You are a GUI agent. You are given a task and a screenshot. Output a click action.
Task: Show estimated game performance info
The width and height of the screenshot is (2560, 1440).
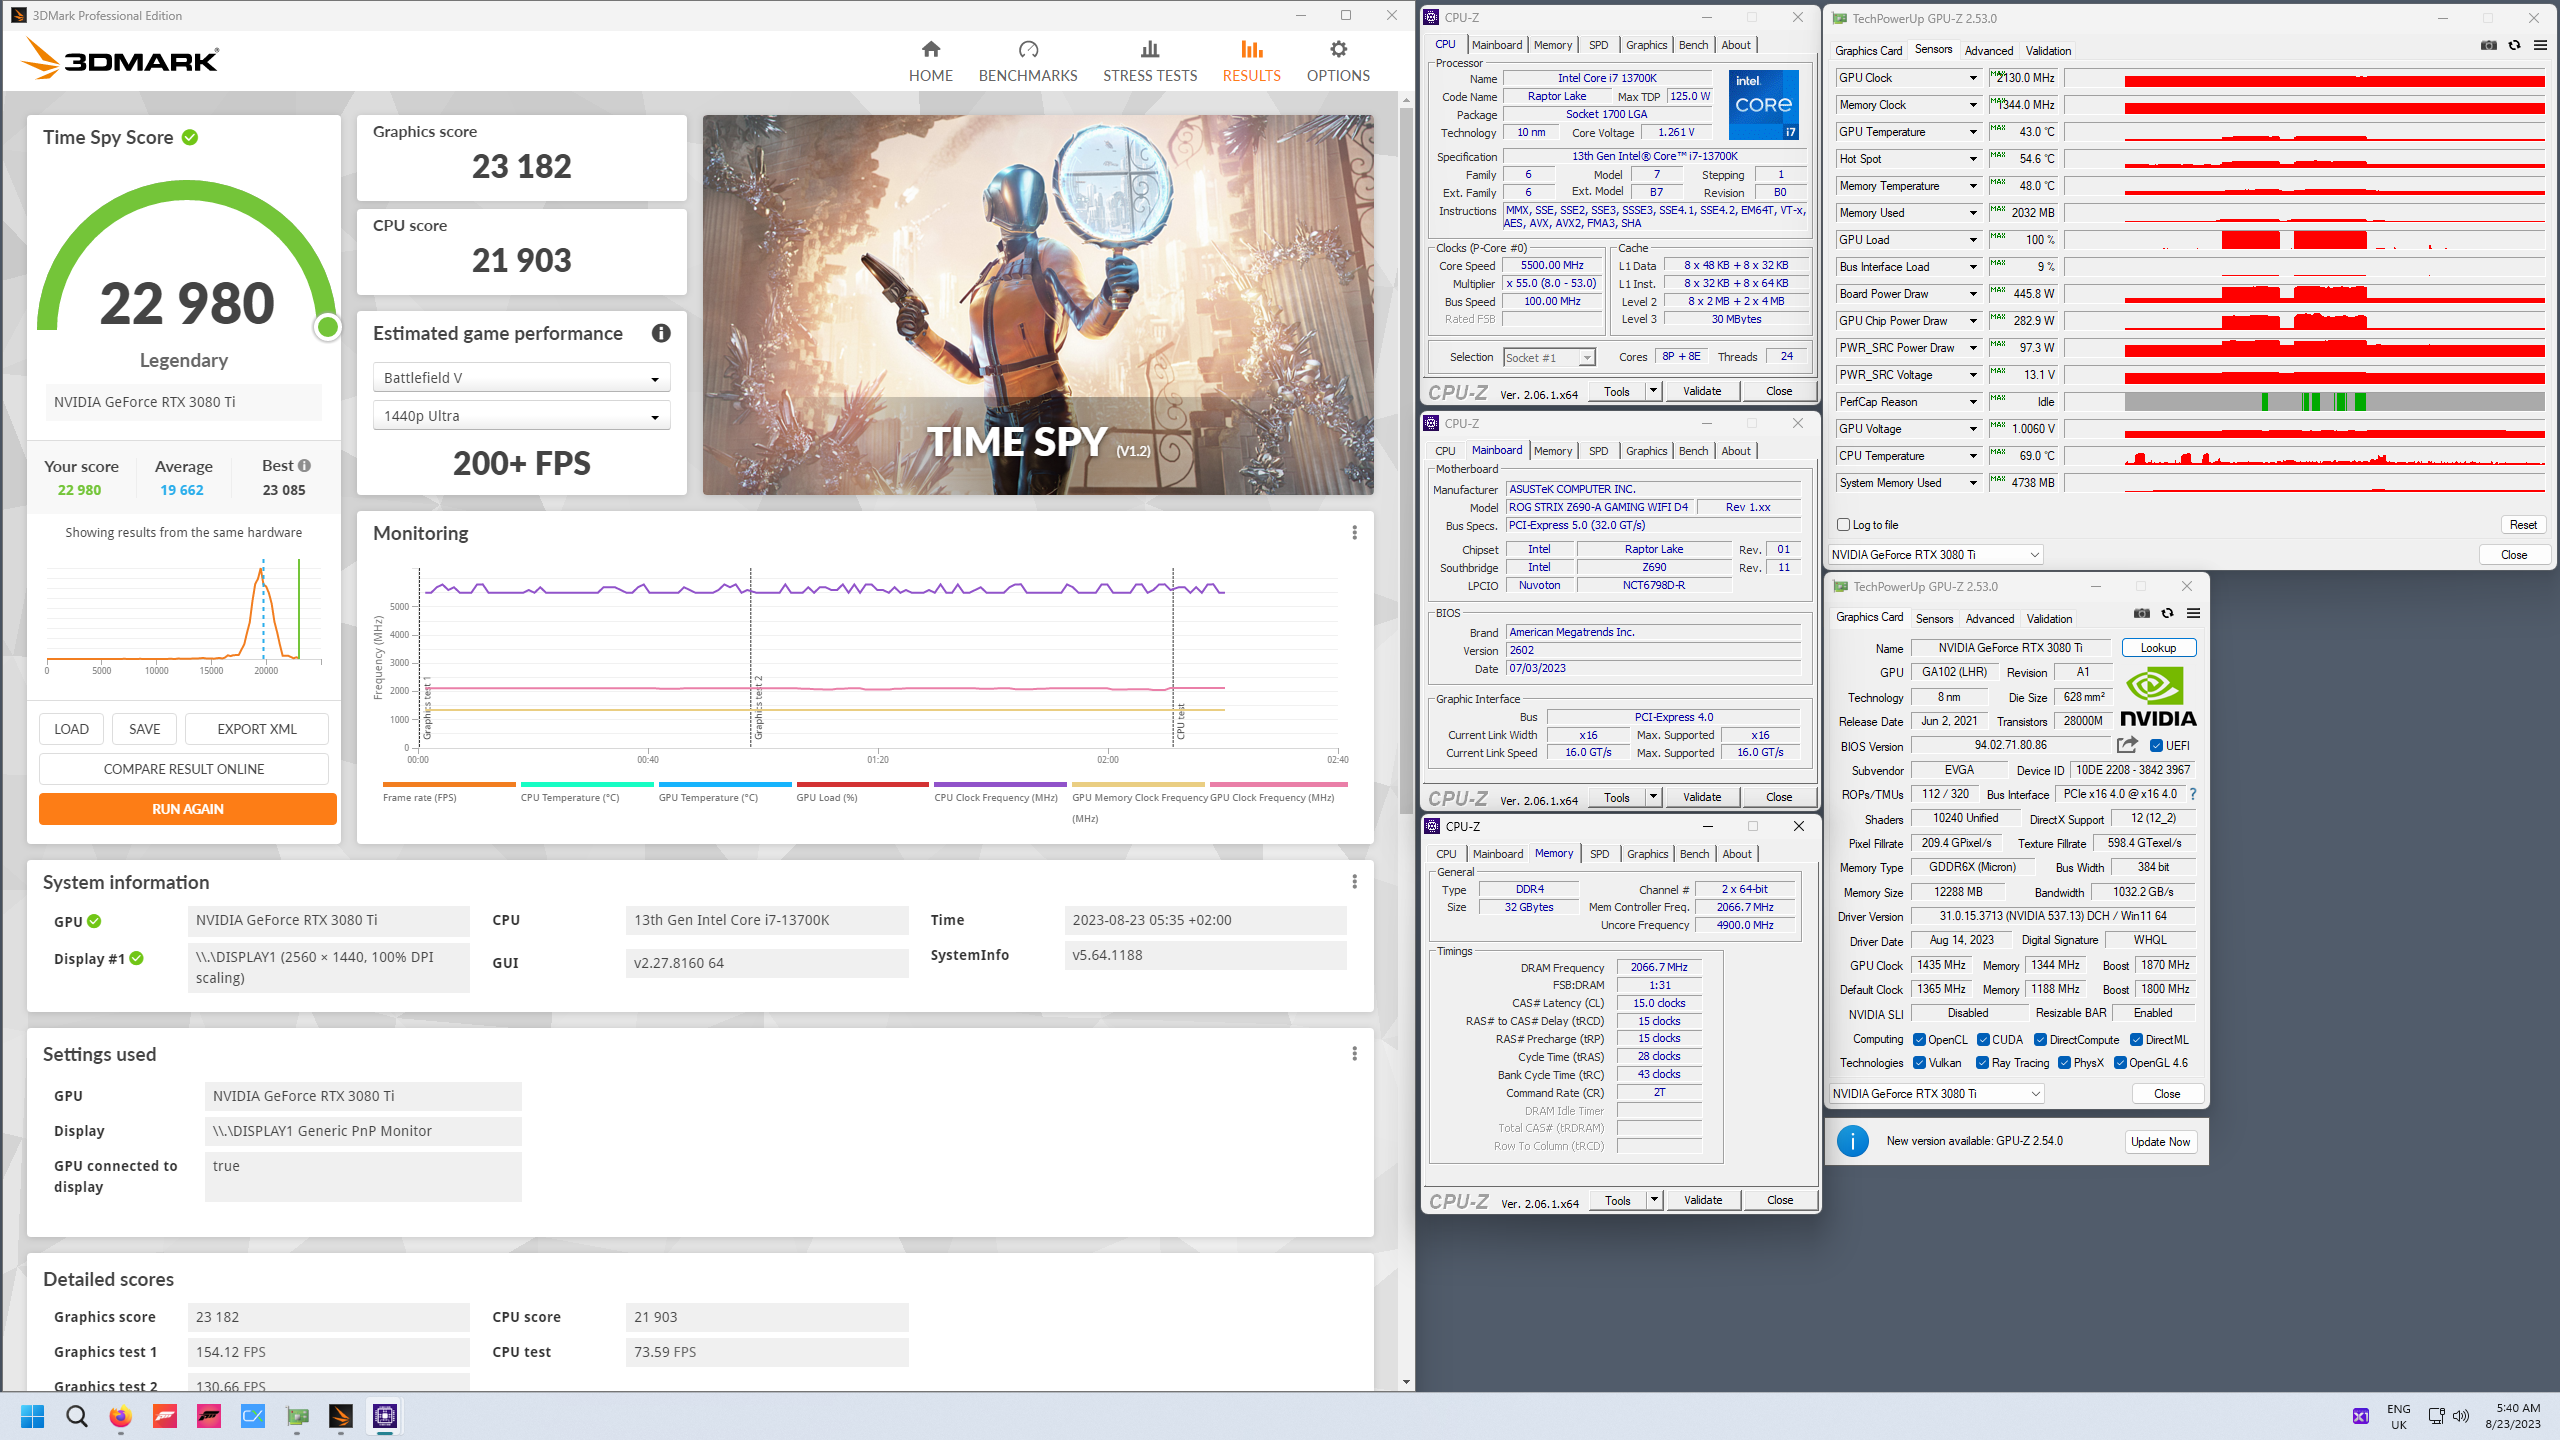pyautogui.click(x=661, y=333)
